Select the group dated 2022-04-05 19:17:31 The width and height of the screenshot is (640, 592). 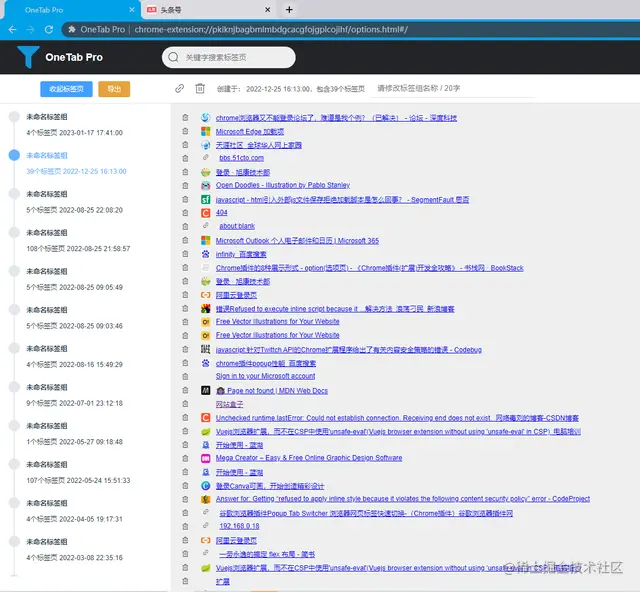74,511
